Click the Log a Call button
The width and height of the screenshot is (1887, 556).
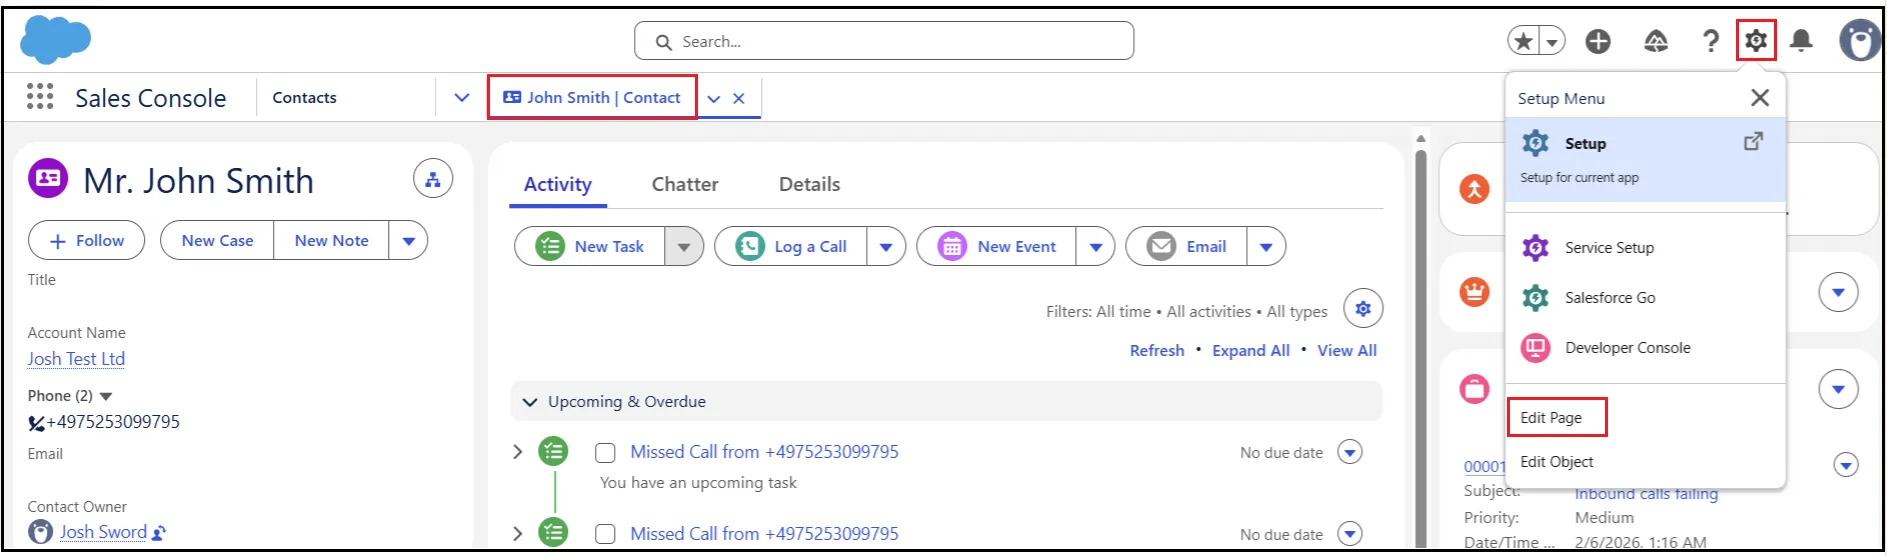(x=791, y=246)
